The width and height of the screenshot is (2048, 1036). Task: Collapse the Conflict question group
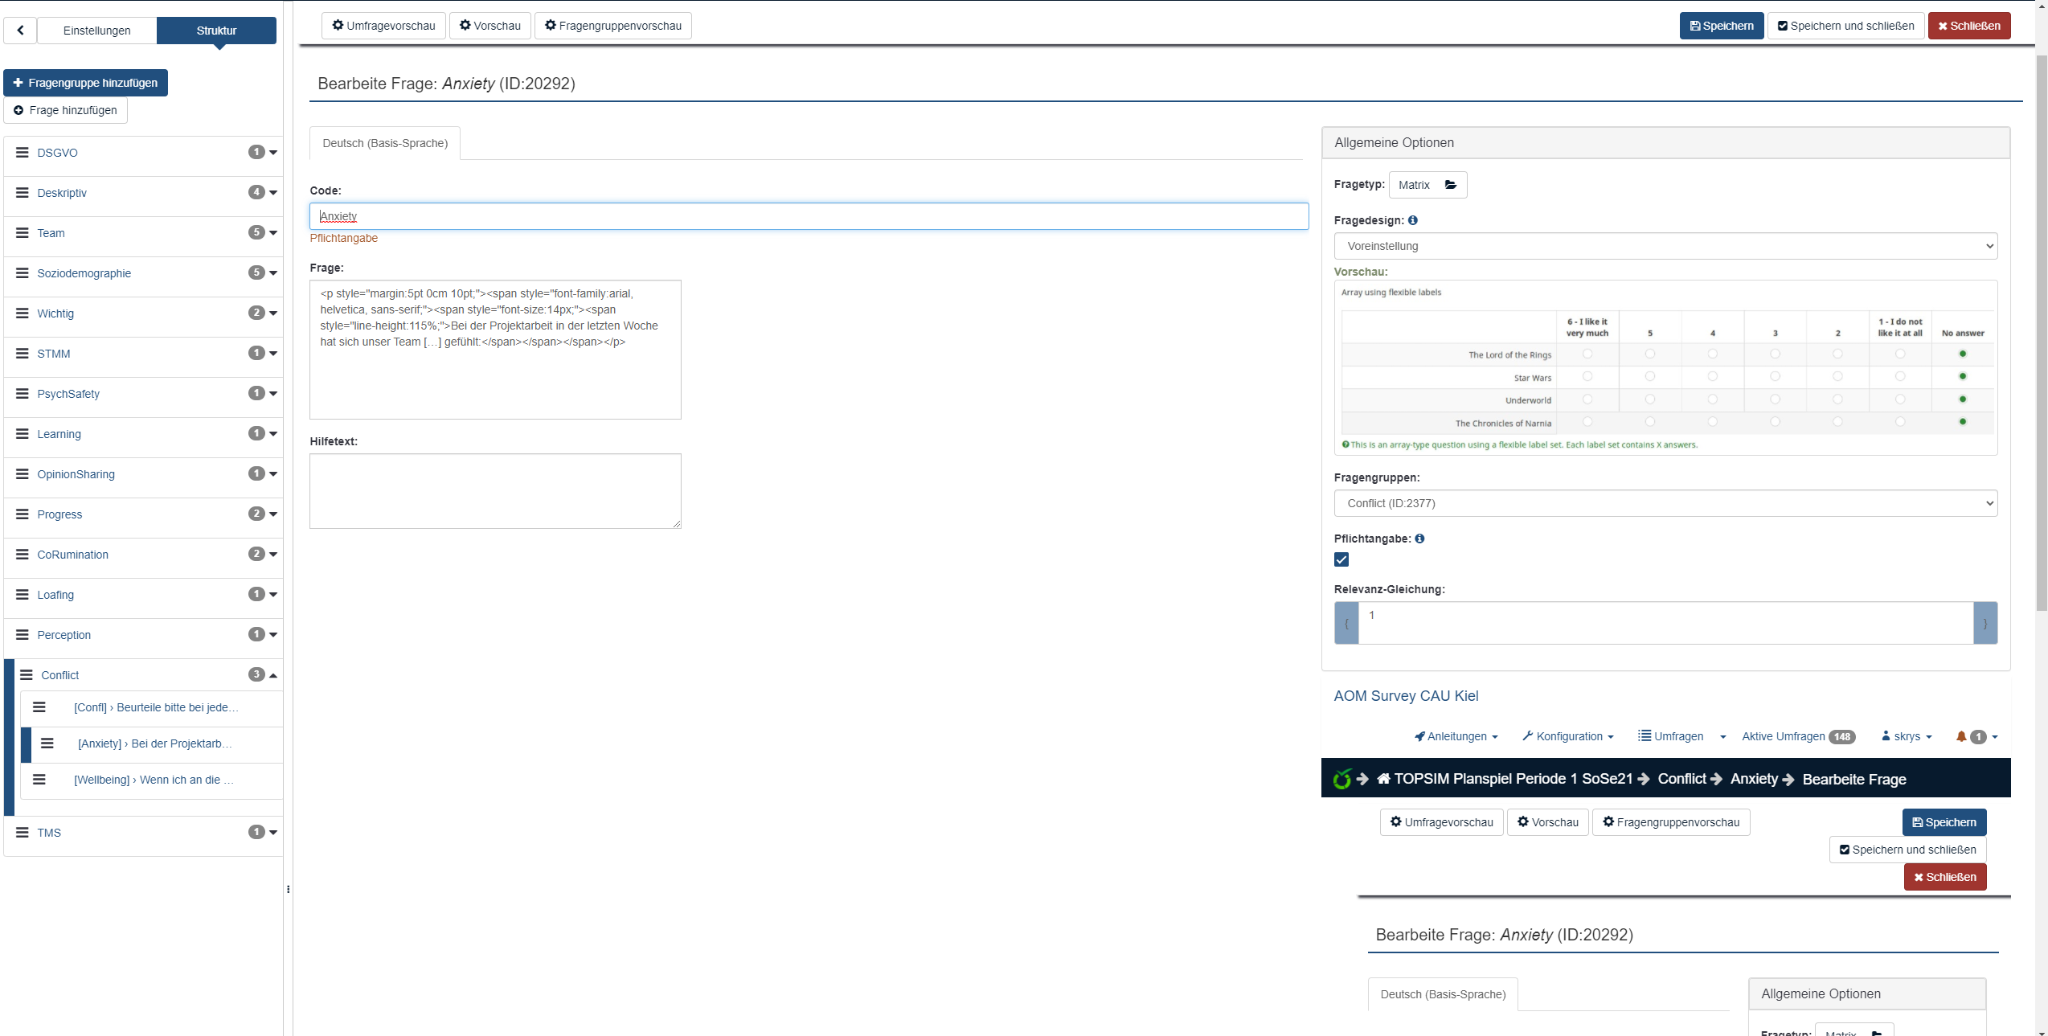pos(273,675)
